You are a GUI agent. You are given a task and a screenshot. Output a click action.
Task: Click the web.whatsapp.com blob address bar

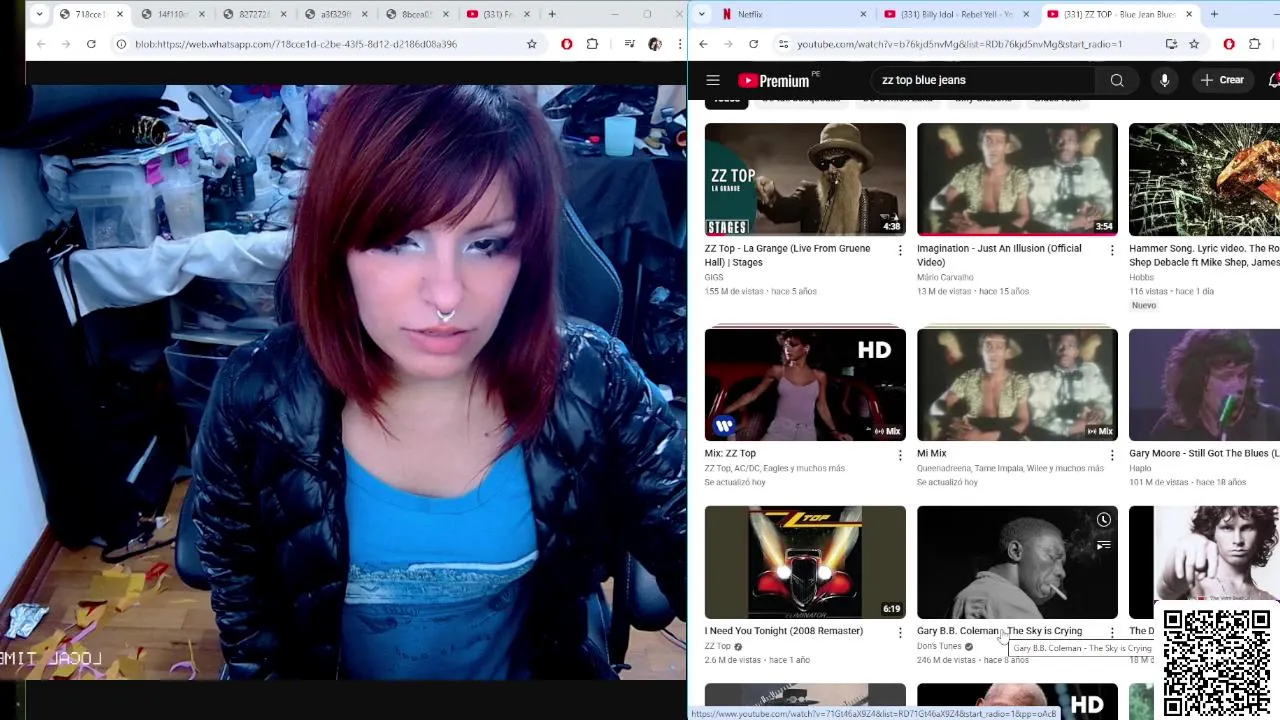[325, 44]
